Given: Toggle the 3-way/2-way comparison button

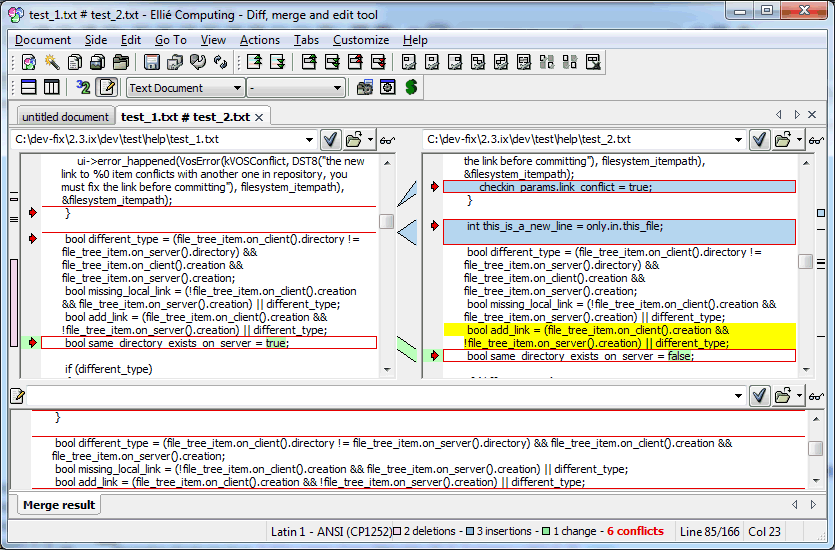Looking at the screenshot, I should 83,87.
